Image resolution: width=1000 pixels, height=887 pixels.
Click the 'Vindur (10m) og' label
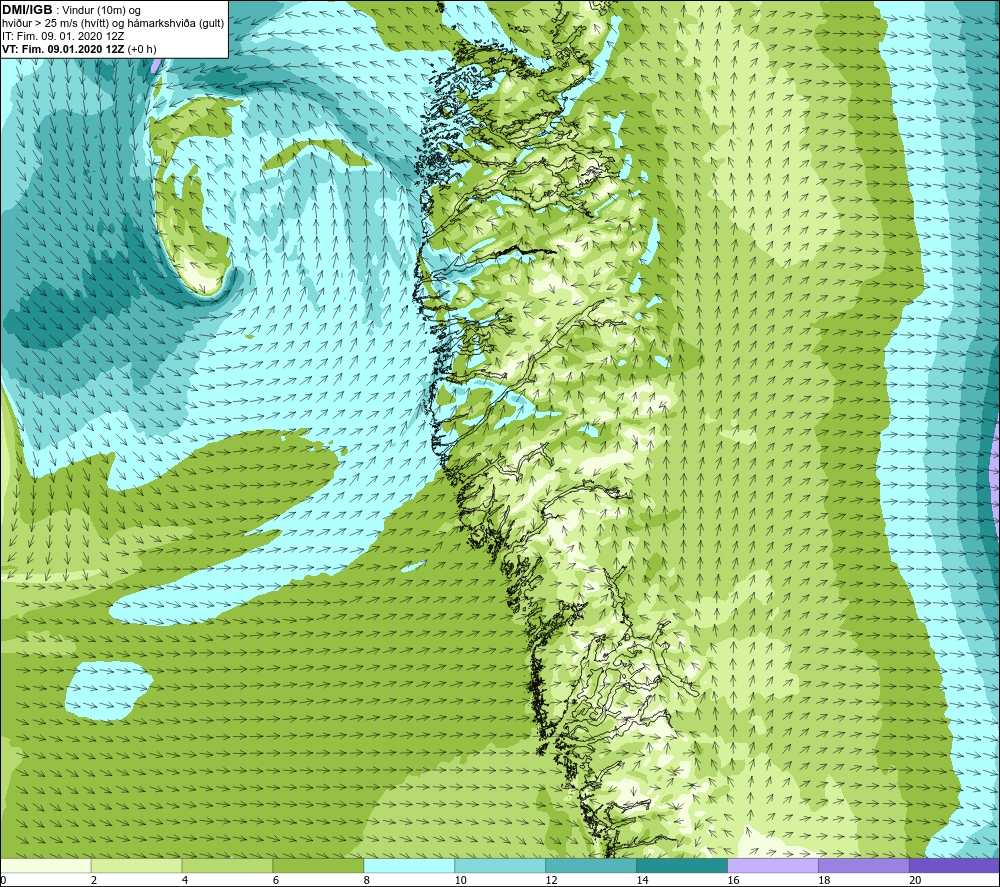pos(103,10)
